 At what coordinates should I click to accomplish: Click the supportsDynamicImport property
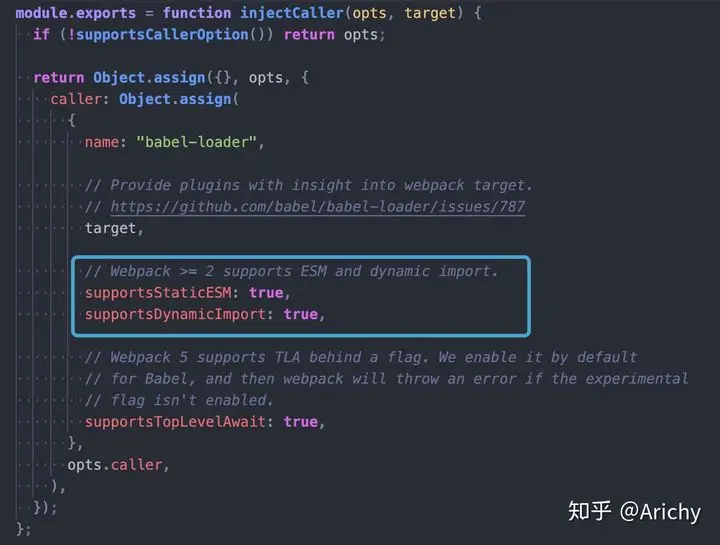click(175, 315)
